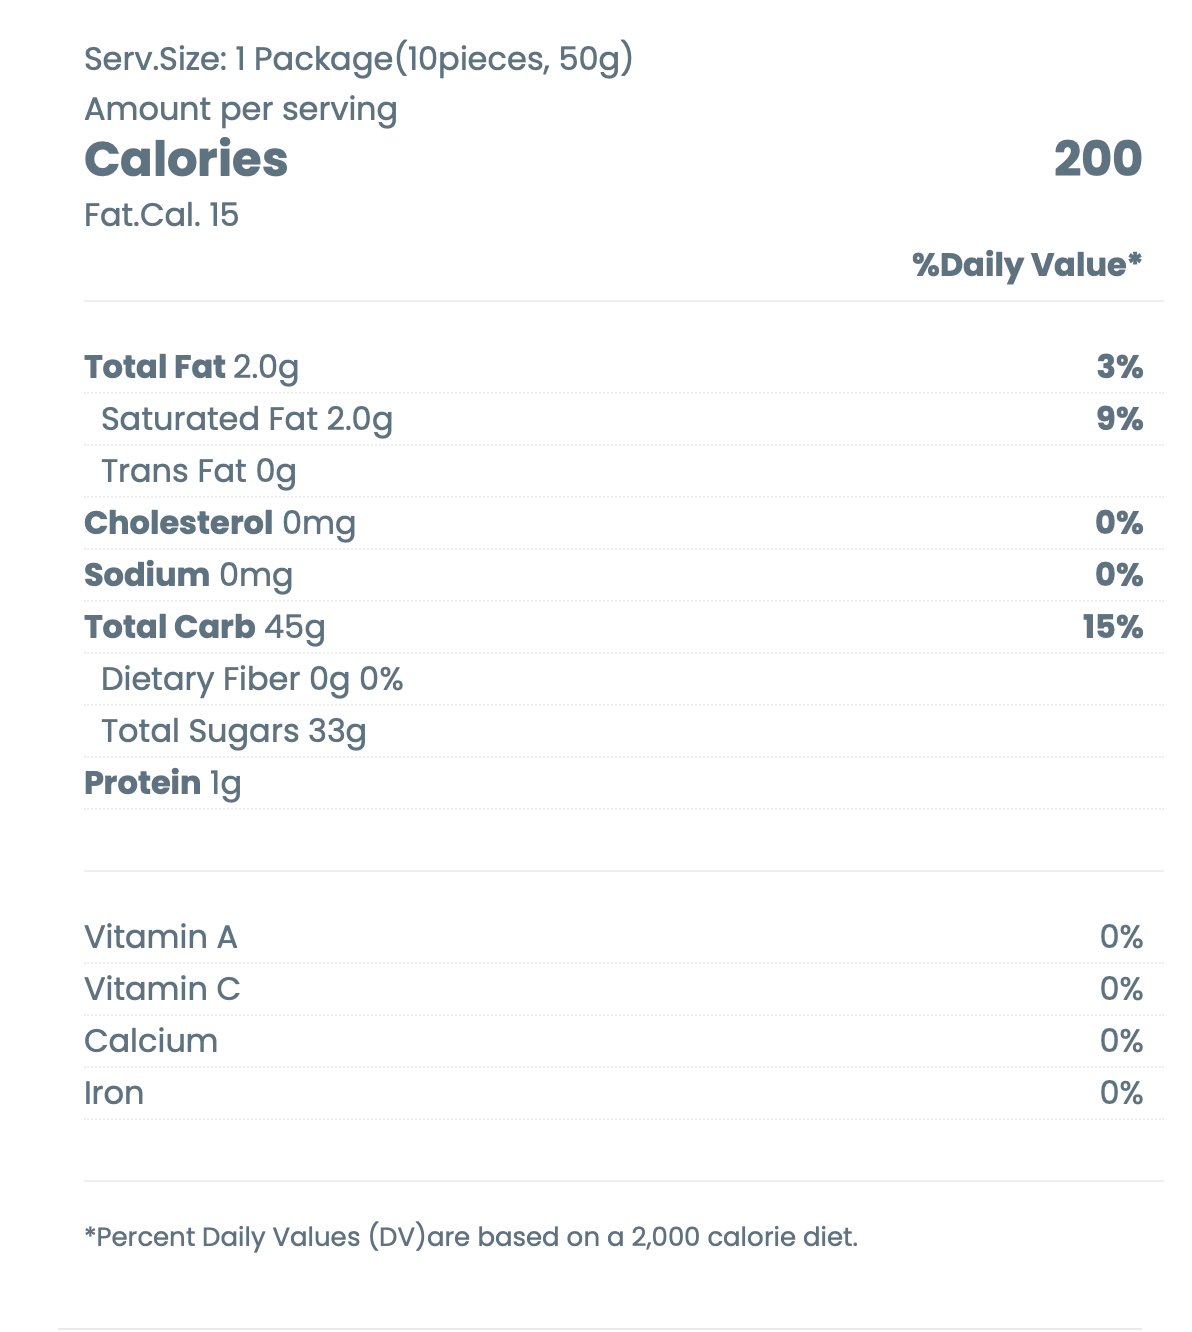
Task: Select the Saturated Fat 2.0g label
Action: (246, 419)
